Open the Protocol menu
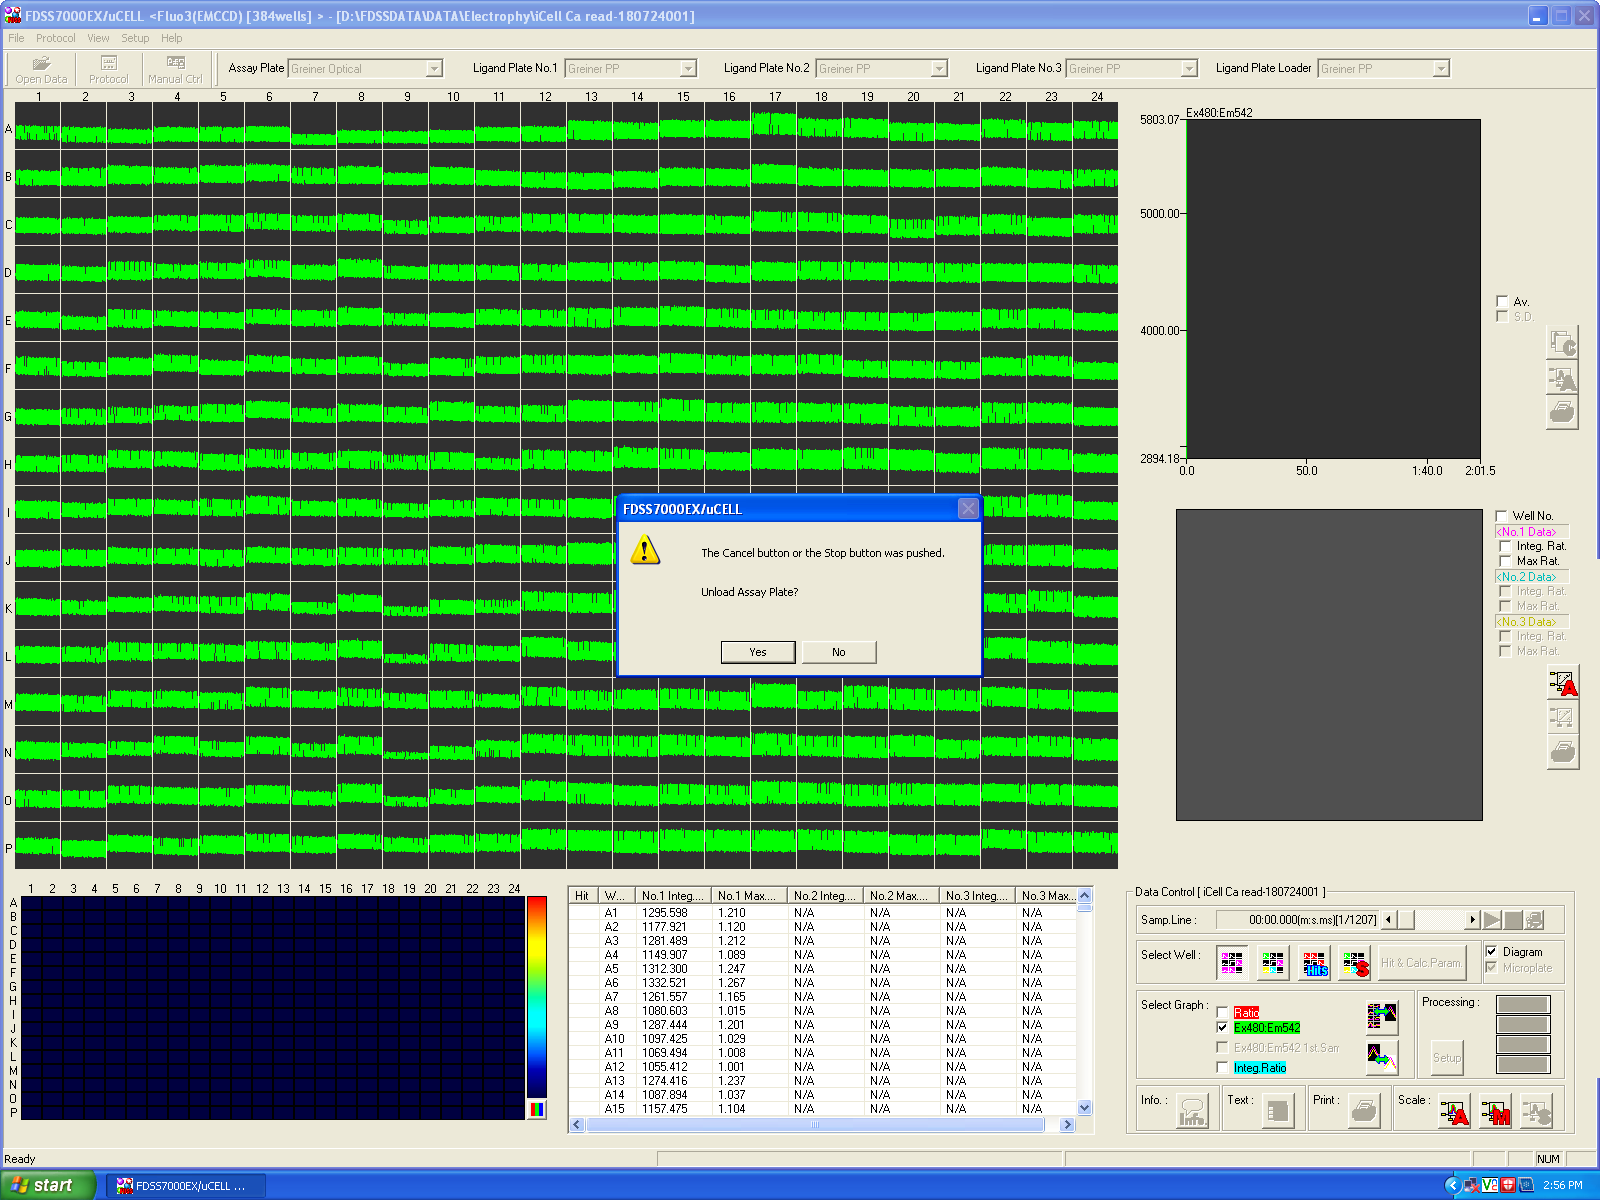This screenshot has height=1200, width=1600. (55, 38)
